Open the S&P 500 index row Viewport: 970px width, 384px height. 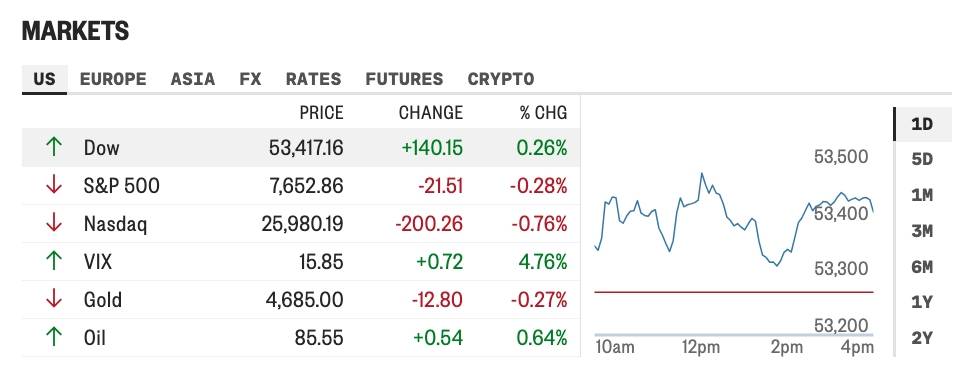pos(301,186)
